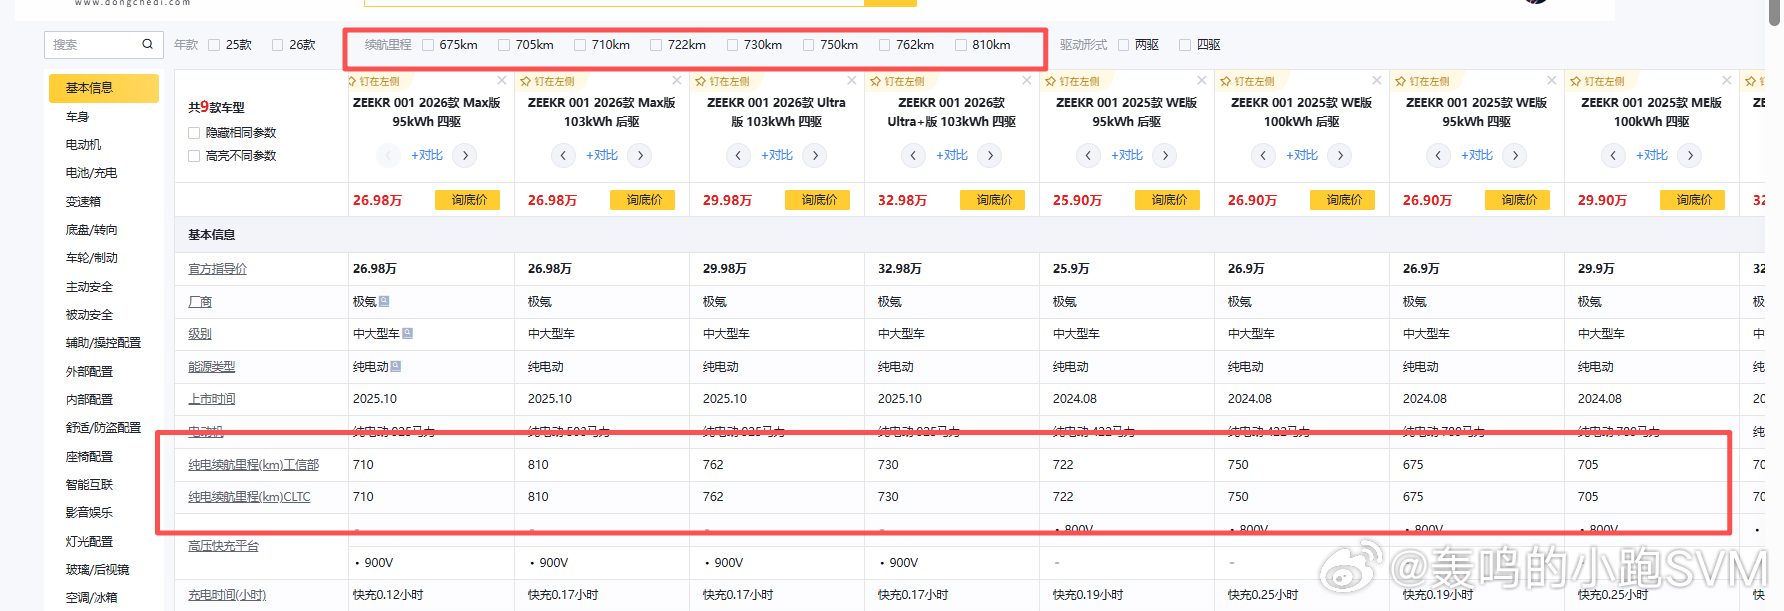Filter by 705km range
This screenshot has height=611, width=1784.
pos(504,45)
